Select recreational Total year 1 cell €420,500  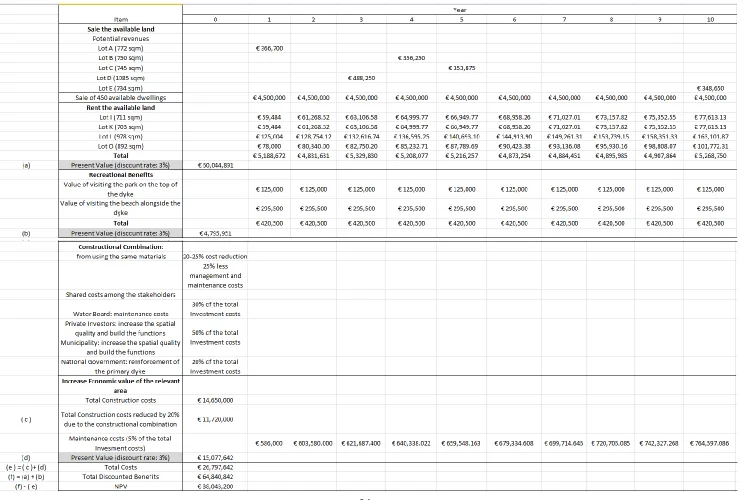[270, 223]
